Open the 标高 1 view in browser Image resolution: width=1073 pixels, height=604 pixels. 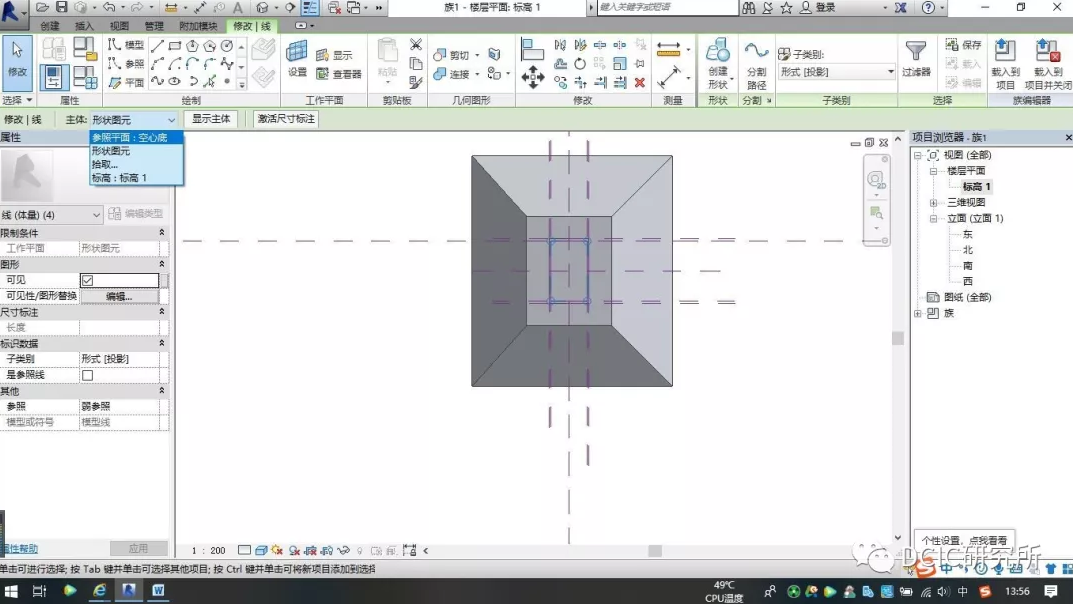tap(977, 187)
